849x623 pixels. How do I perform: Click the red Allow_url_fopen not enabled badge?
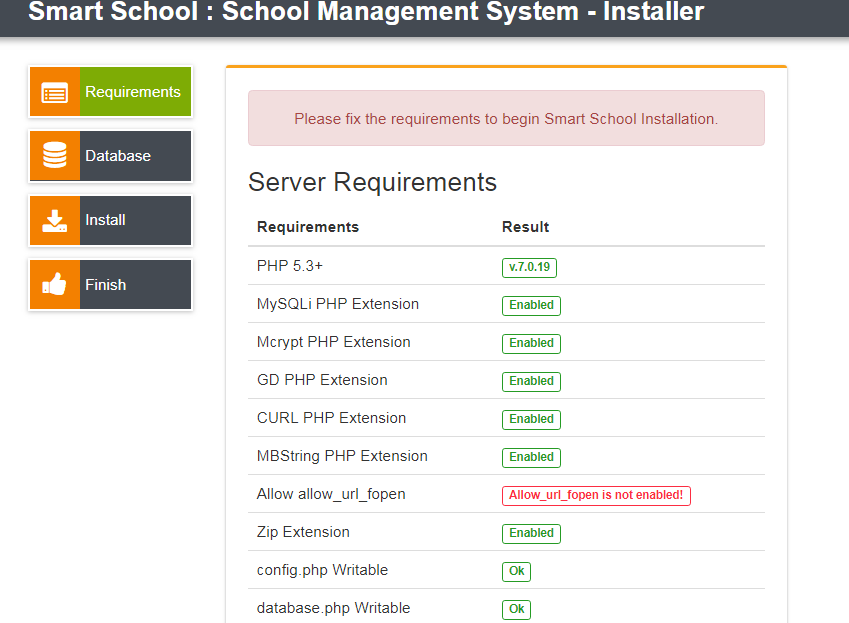(x=596, y=495)
